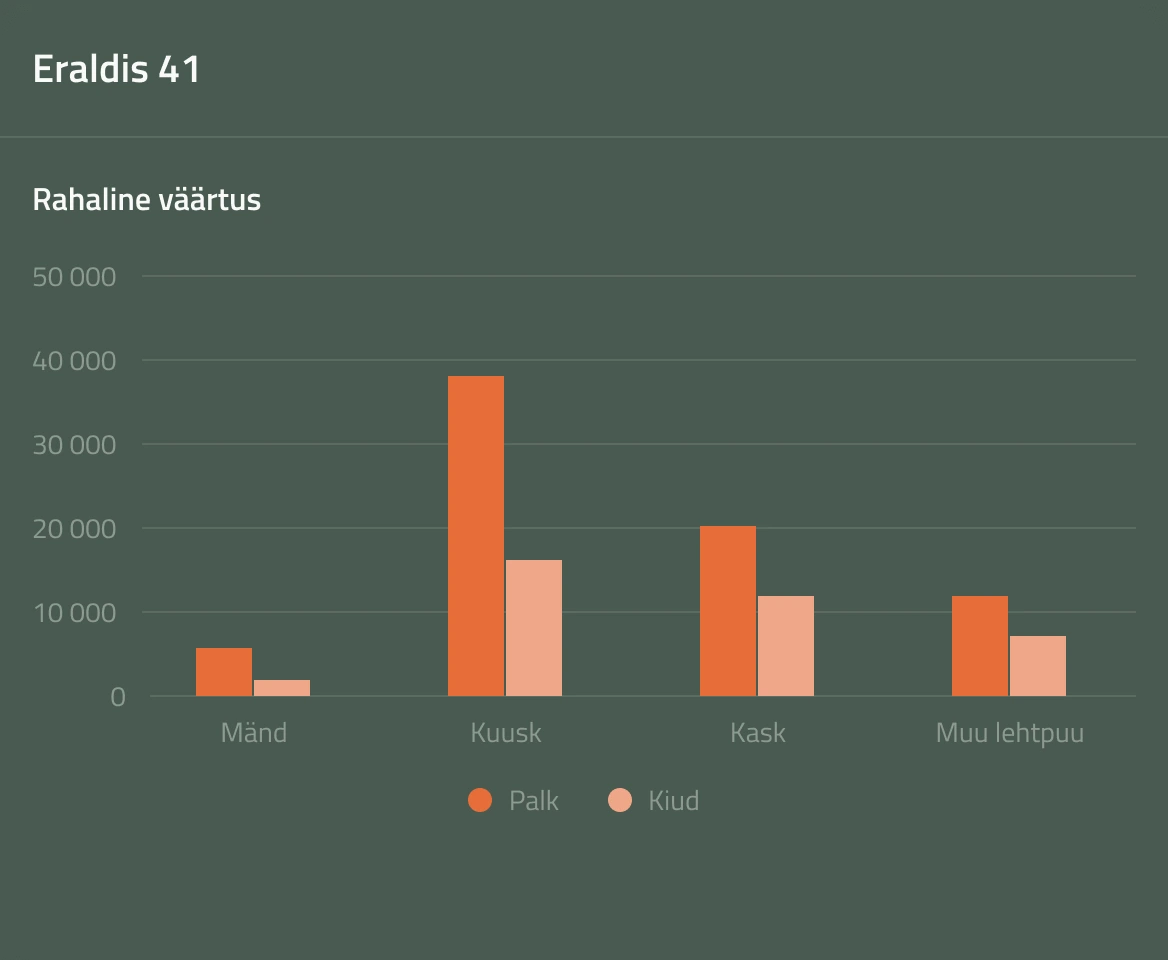Click the Kask Kiud bar

tap(786, 646)
